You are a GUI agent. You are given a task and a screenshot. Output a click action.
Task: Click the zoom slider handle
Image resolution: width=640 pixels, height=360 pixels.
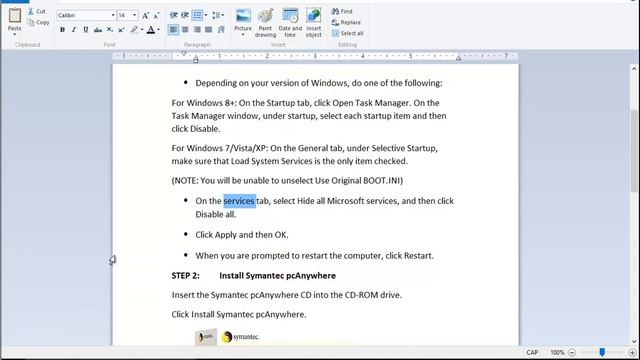[602, 352]
